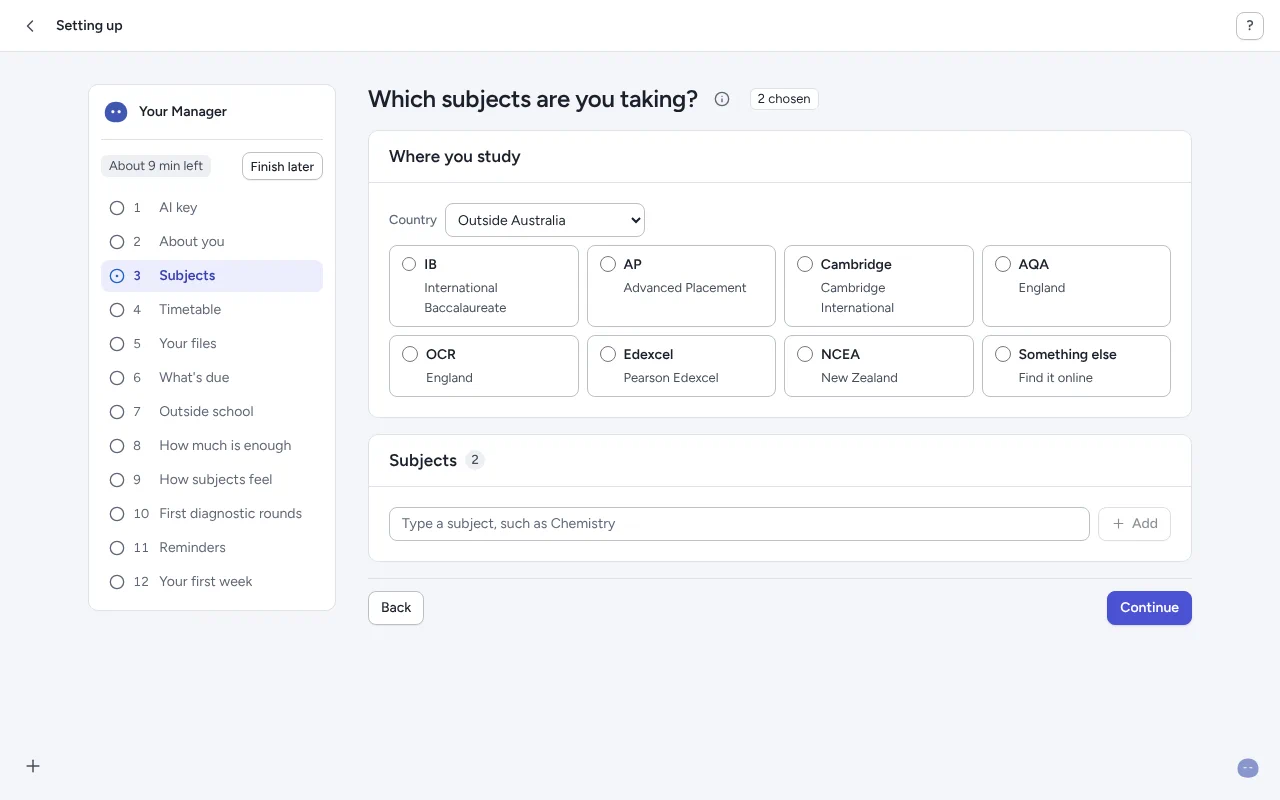This screenshot has height=800, width=1280.
Task: Click the Add subject button
Action: pos(1134,524)
